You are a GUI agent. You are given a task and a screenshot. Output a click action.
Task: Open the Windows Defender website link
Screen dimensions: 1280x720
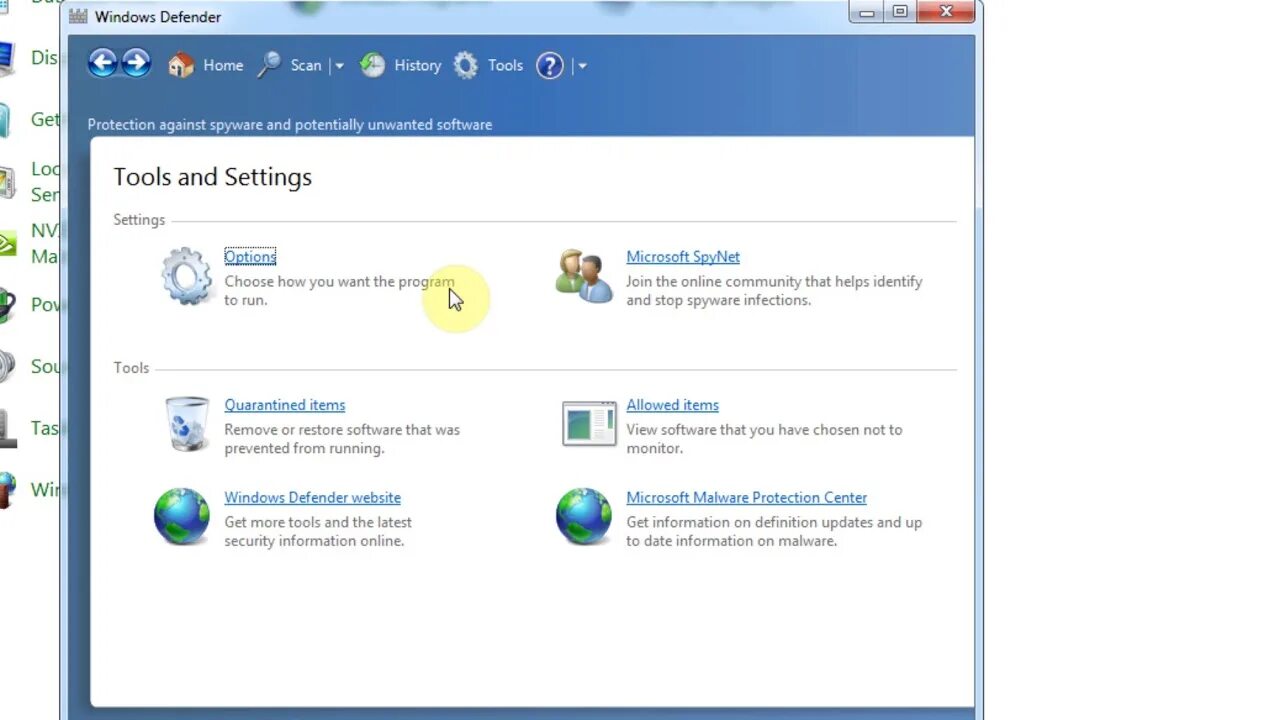pos(312,498)
